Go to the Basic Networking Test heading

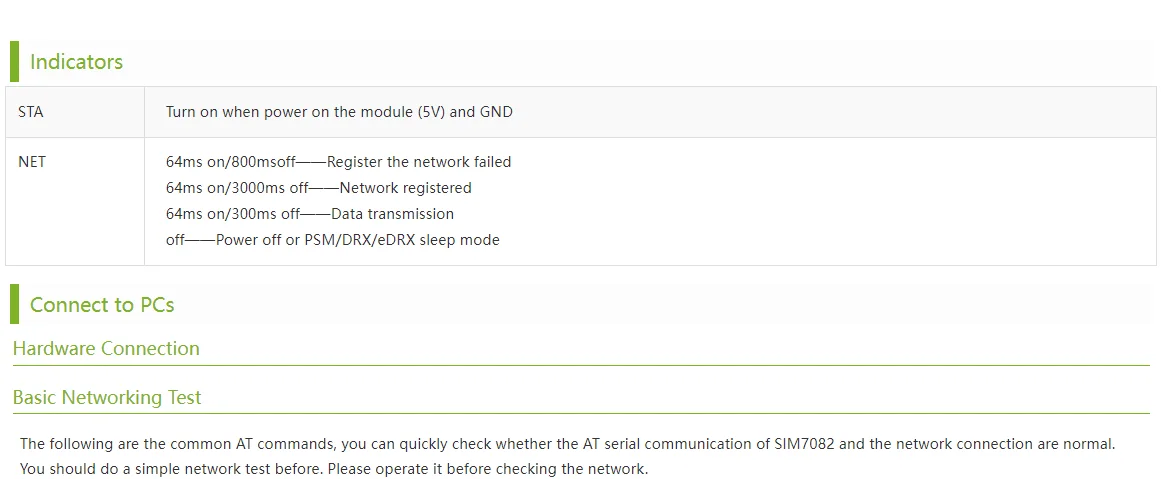click(107, 398)
